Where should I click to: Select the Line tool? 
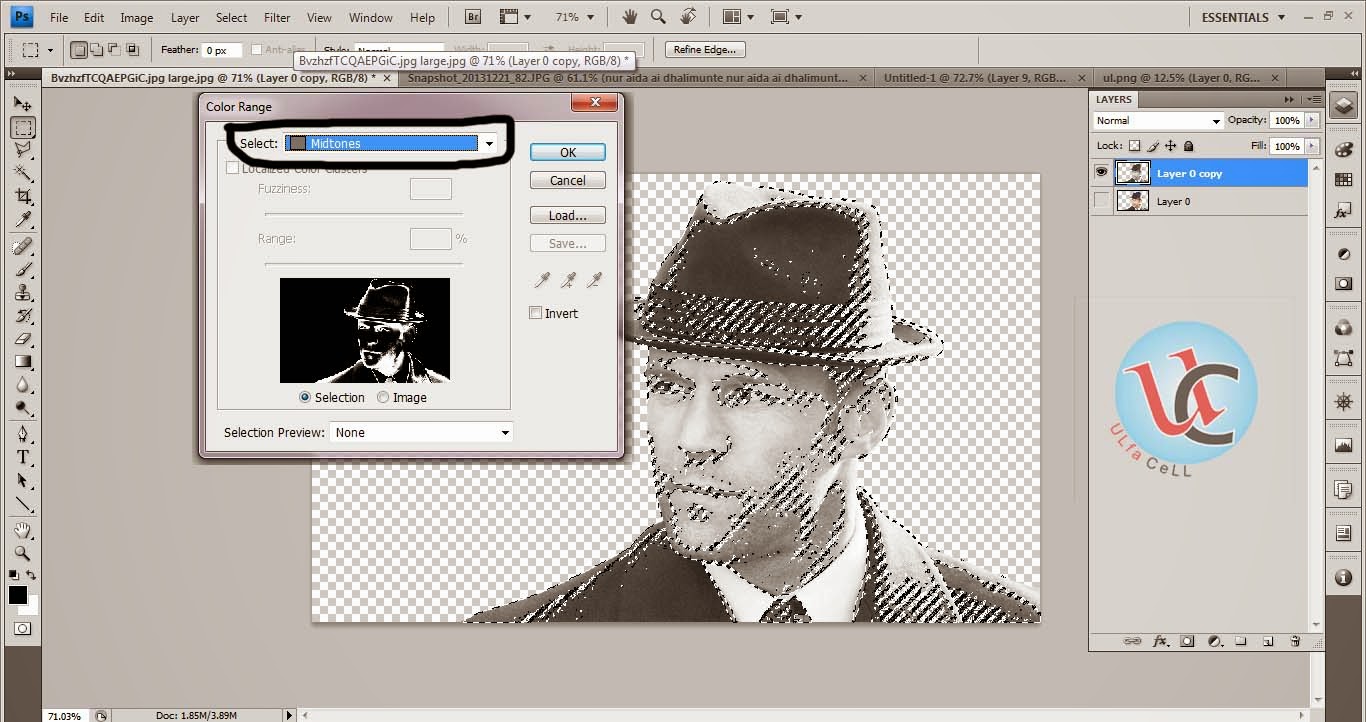tap(22, 503)
